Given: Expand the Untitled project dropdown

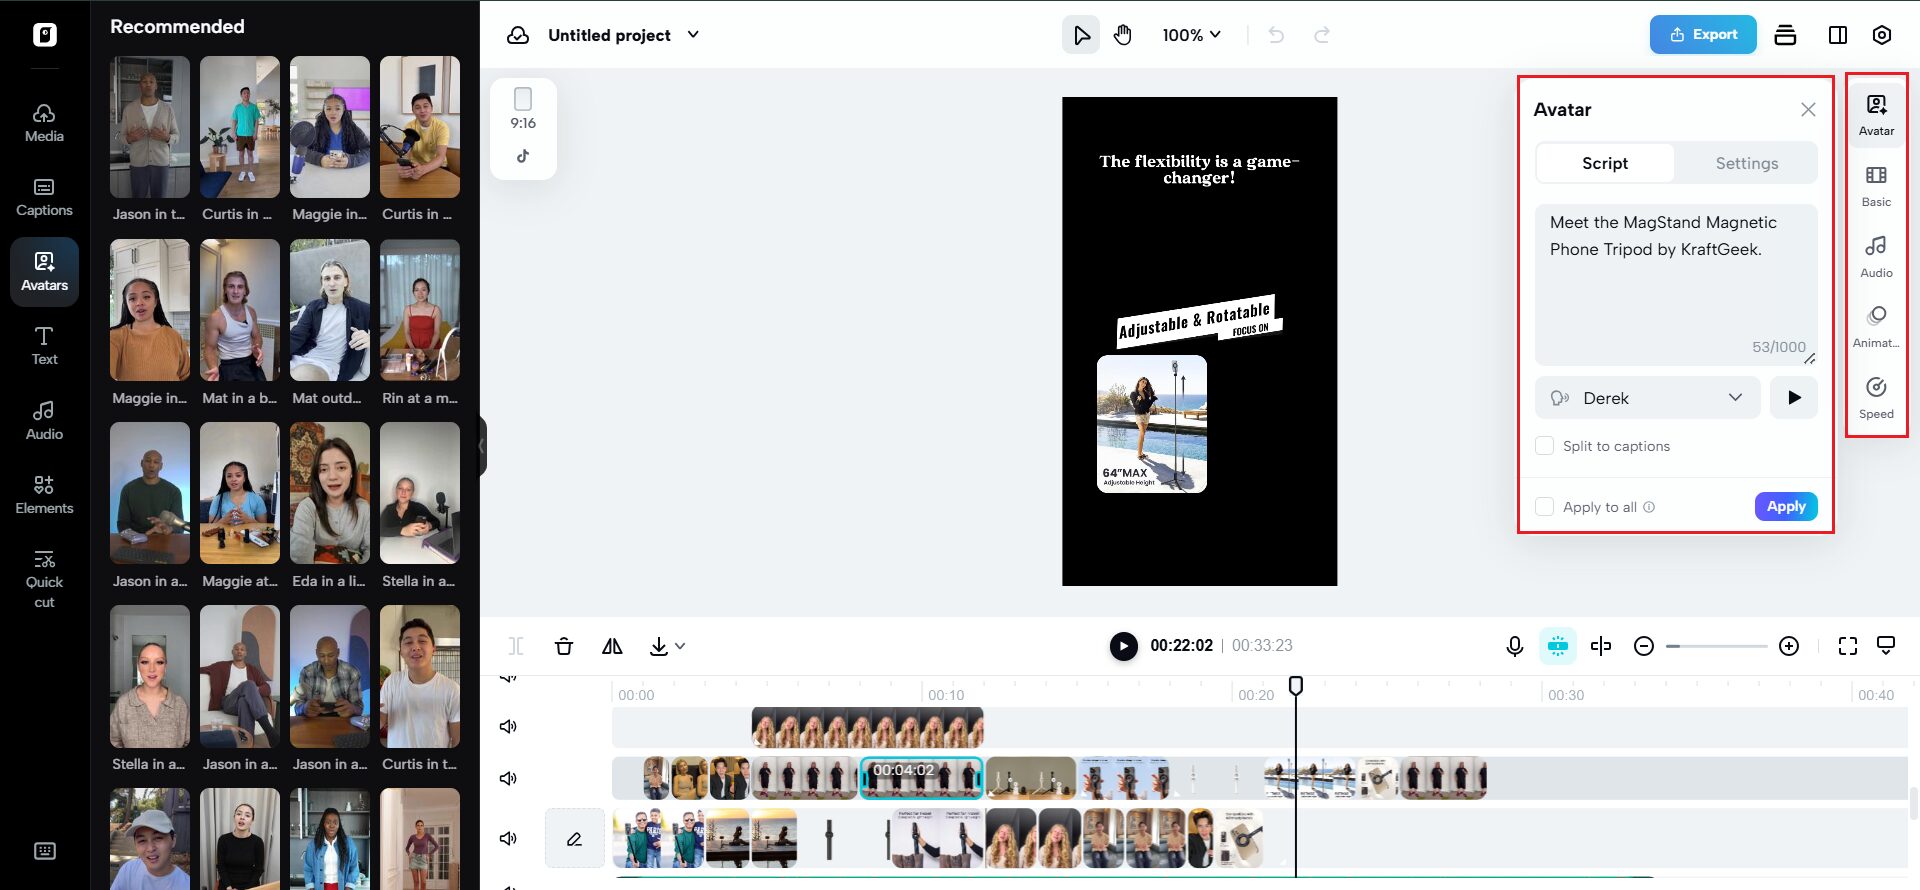Looking at the screenshot, I should pyautogui.click(x=693, y=35).
